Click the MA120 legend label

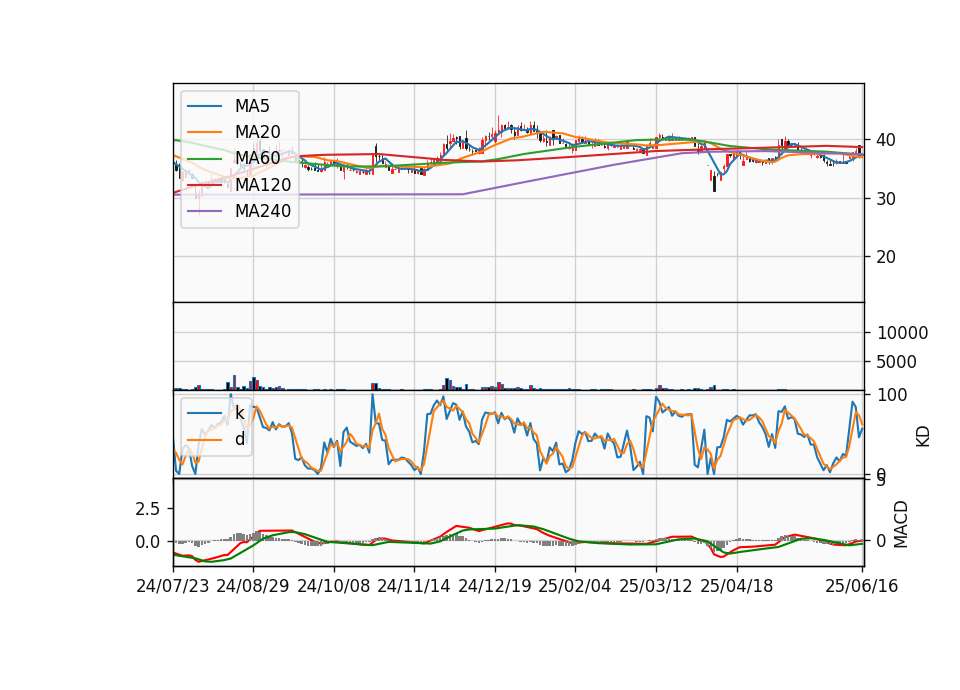pyautogui.click(x=263, y=184)
